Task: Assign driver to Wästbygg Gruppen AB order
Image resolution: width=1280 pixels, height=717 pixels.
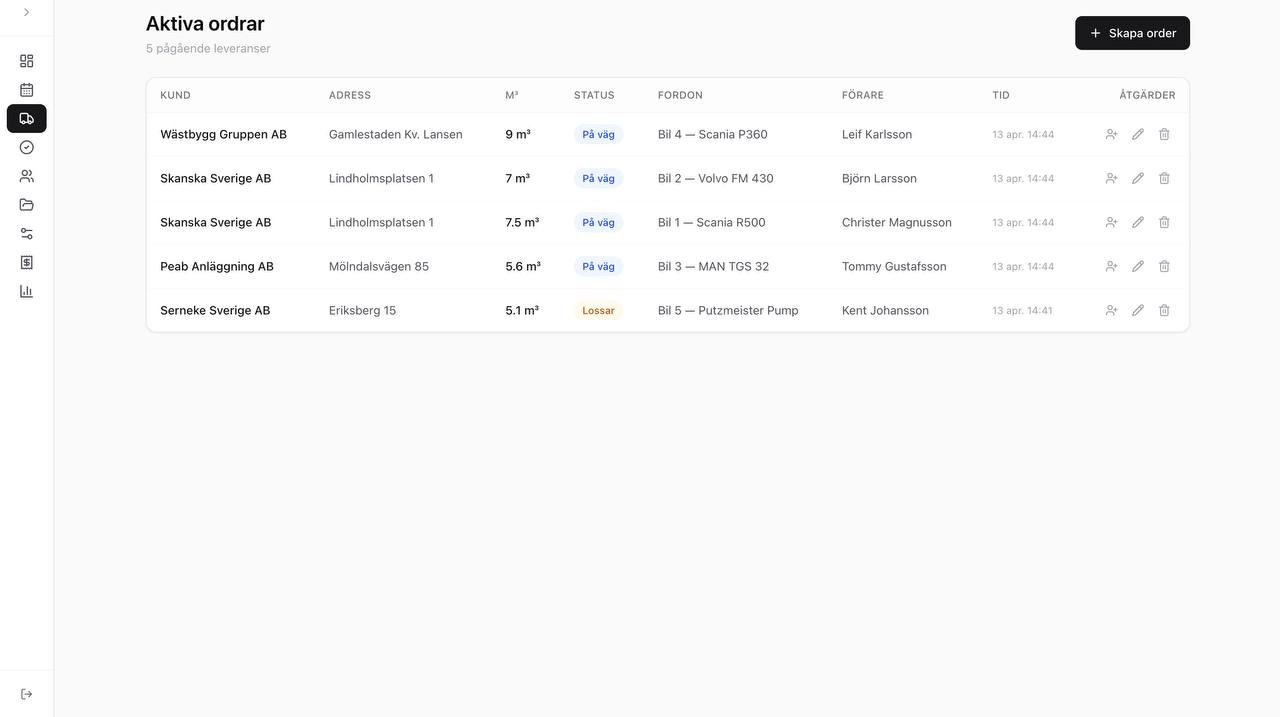Action: pyautogui.click(x=1111, y=134)
